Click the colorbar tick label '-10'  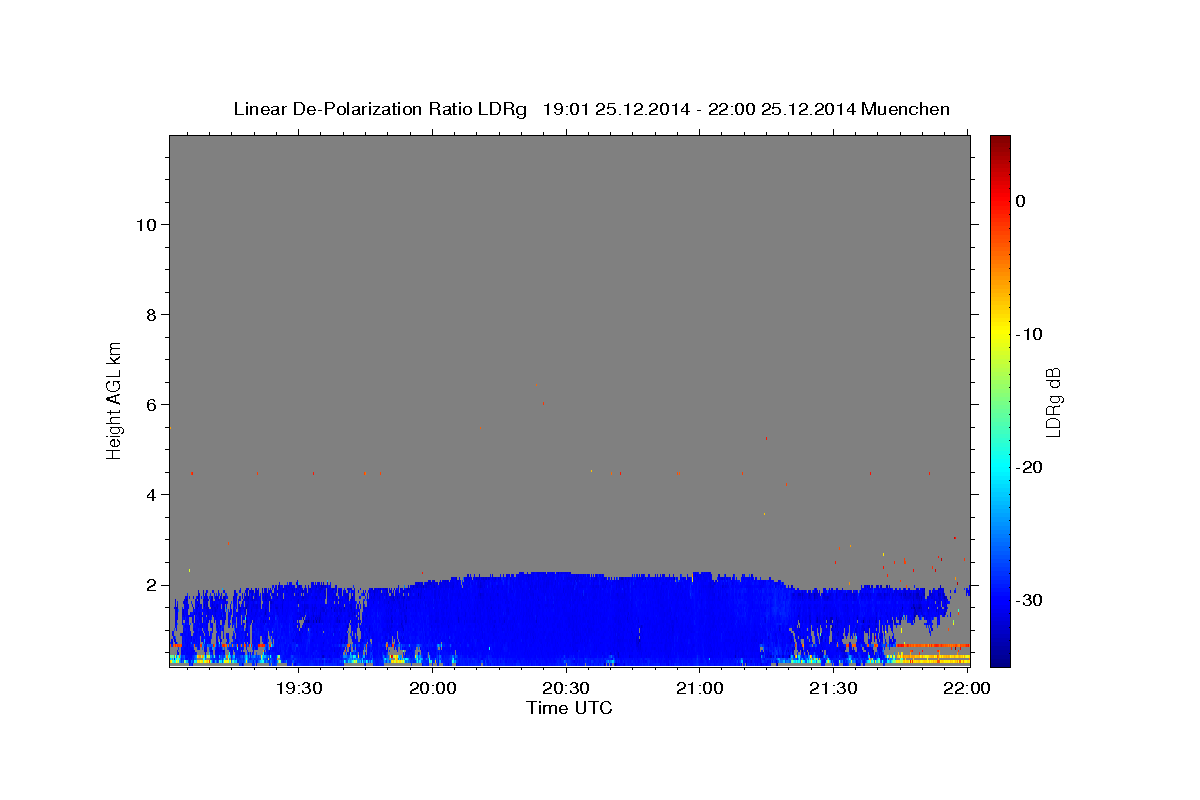click(1030, 334)
